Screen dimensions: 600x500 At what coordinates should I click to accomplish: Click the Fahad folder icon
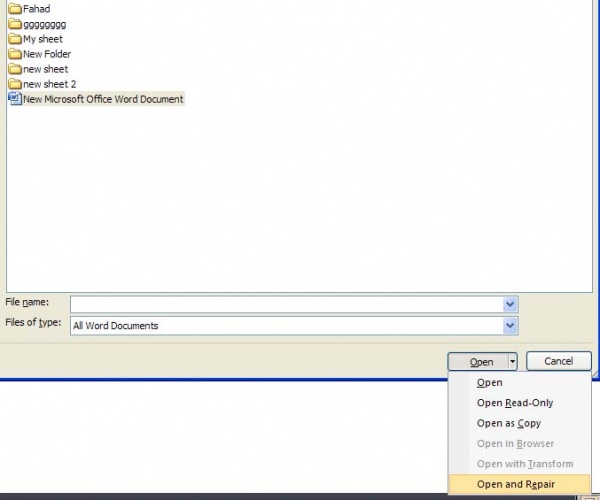15,8
